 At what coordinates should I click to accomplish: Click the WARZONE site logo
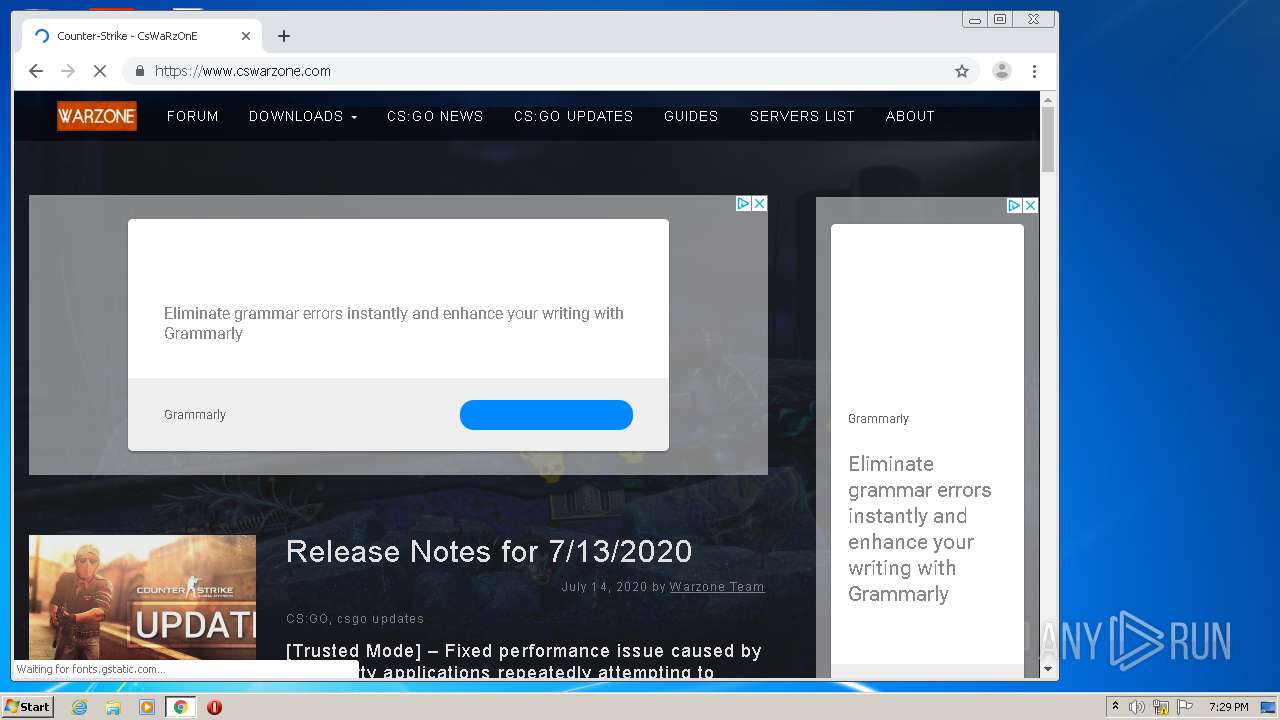click(x=97, y=116)
